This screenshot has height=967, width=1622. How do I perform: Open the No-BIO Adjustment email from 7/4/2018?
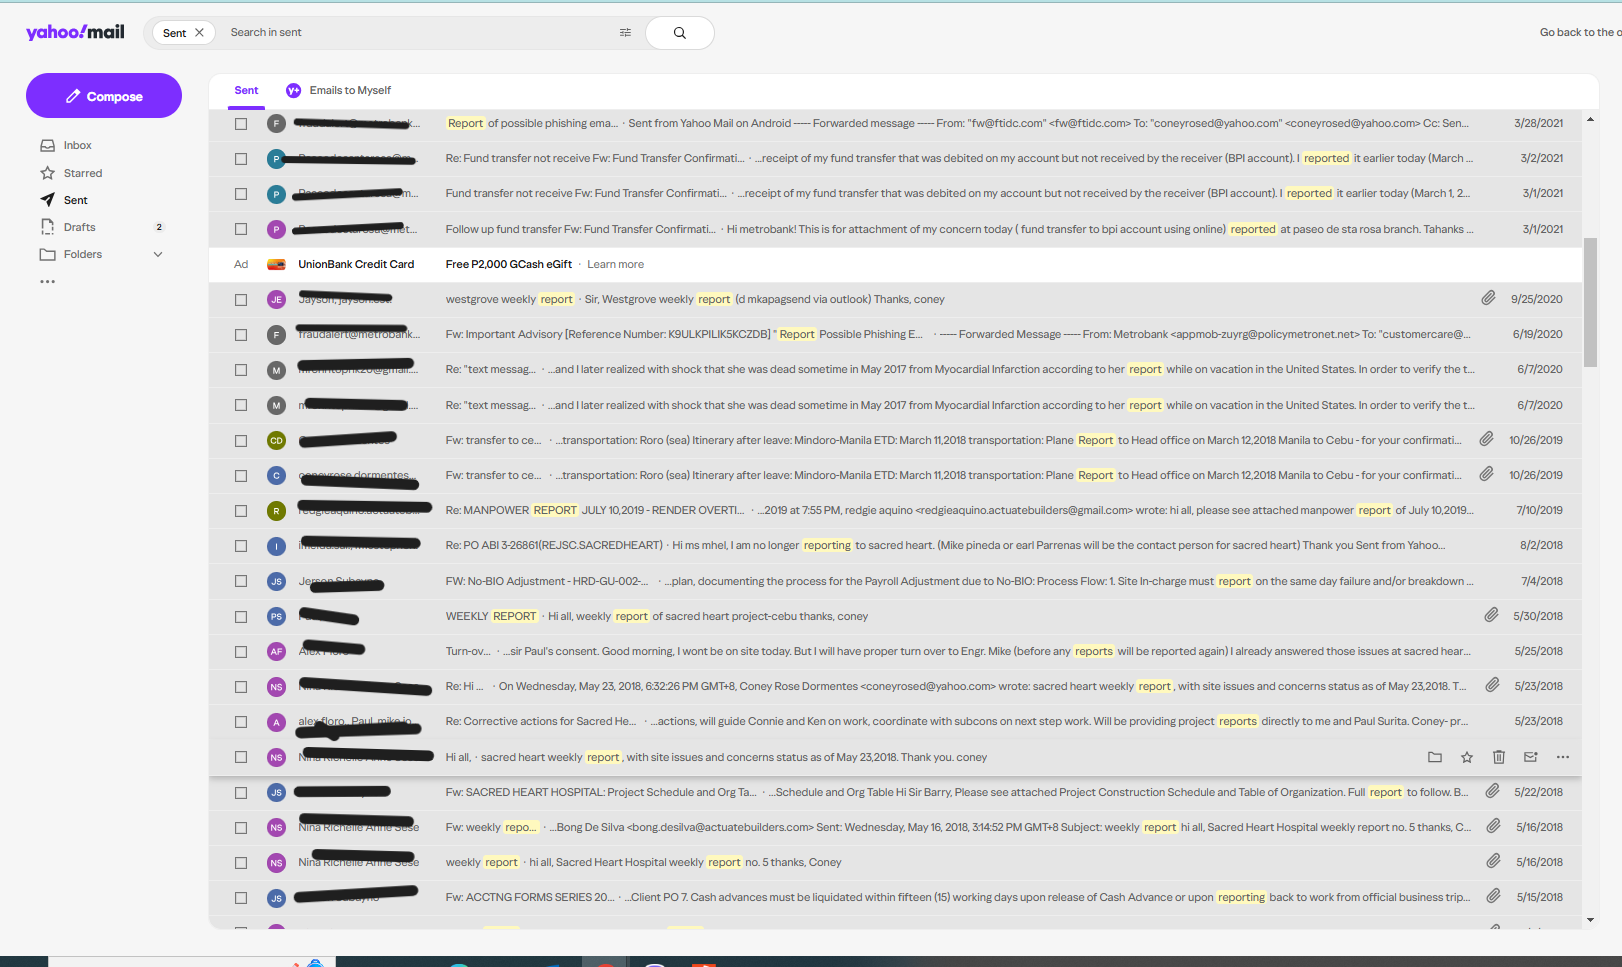[x=896, y=581]
